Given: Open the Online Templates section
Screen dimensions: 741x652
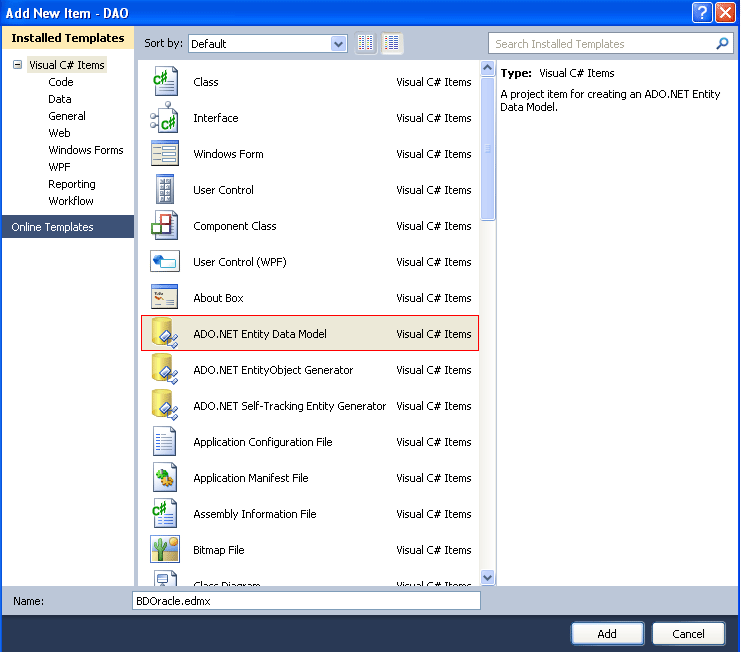Looking at the screenshot, I should click(x=68, y=227).
